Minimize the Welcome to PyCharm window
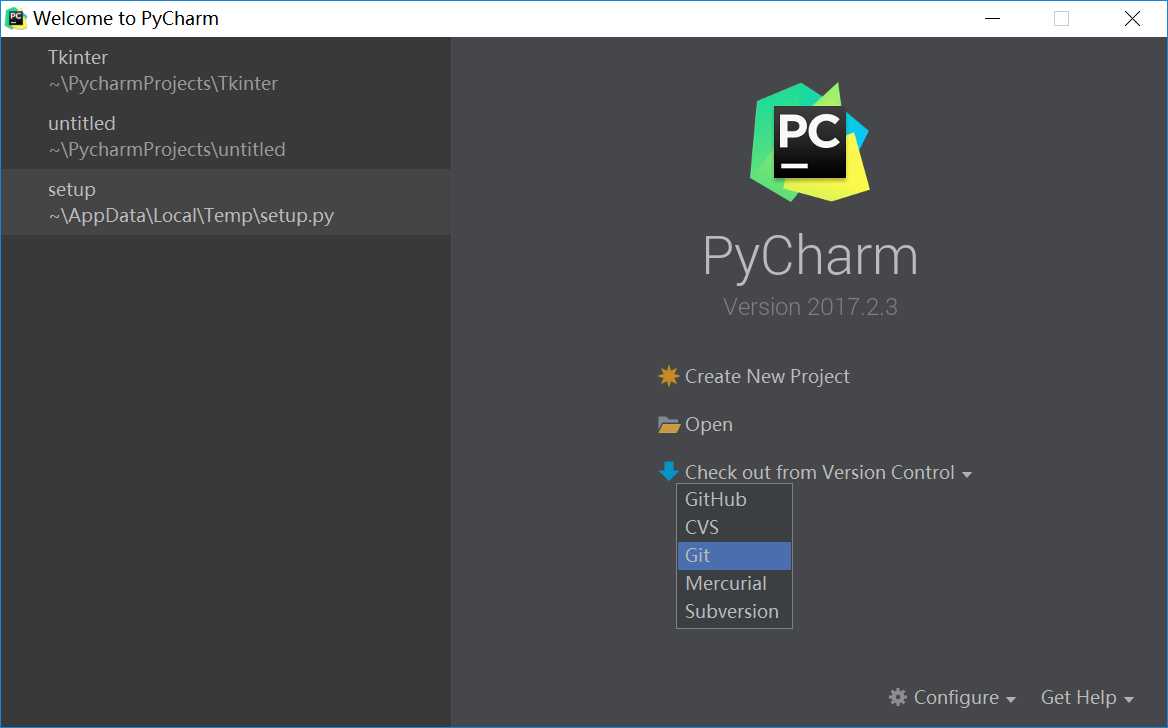The image size is (1168, 728). tap(992, 19)
